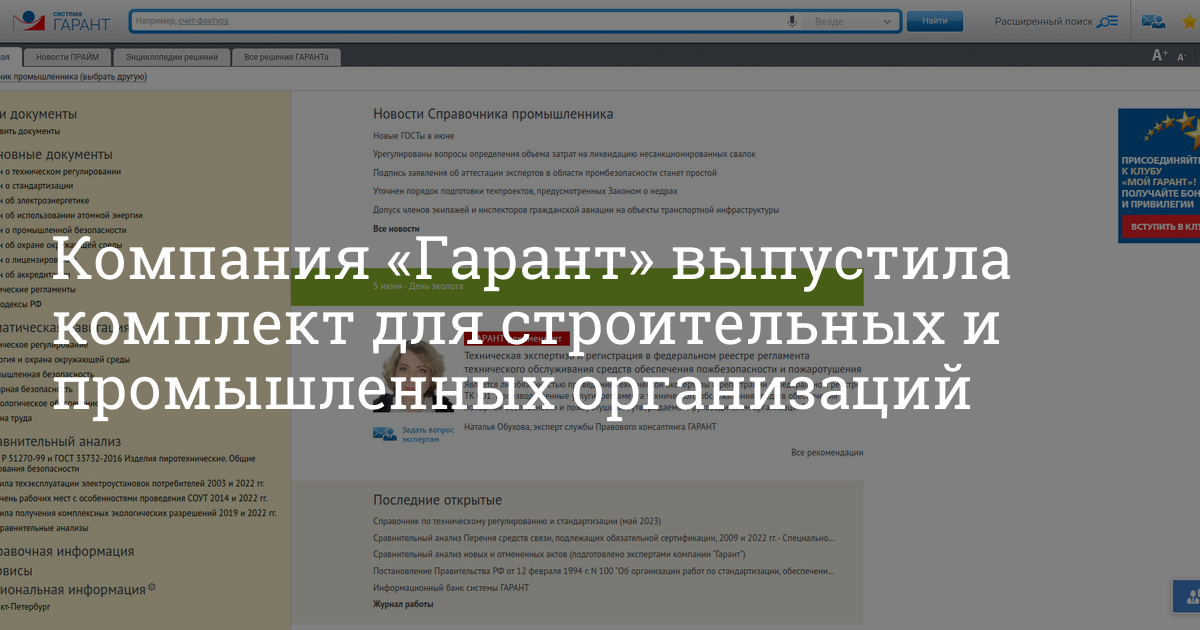Viewport: 1200px width, 630px height.
Task: Increase font size with A+ icon
Action: (1160, 56)
